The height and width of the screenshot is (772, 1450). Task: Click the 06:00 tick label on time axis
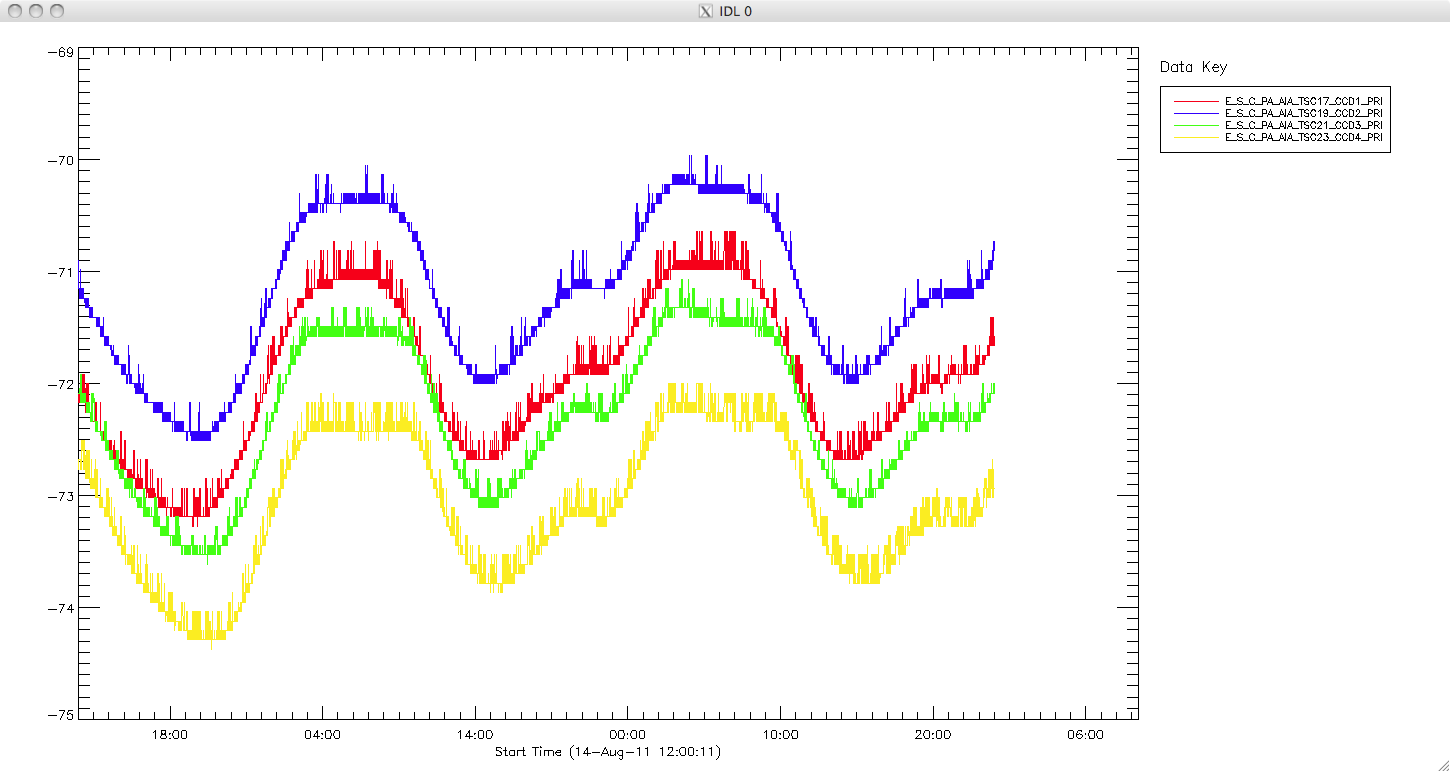[x=1085, y=735]
